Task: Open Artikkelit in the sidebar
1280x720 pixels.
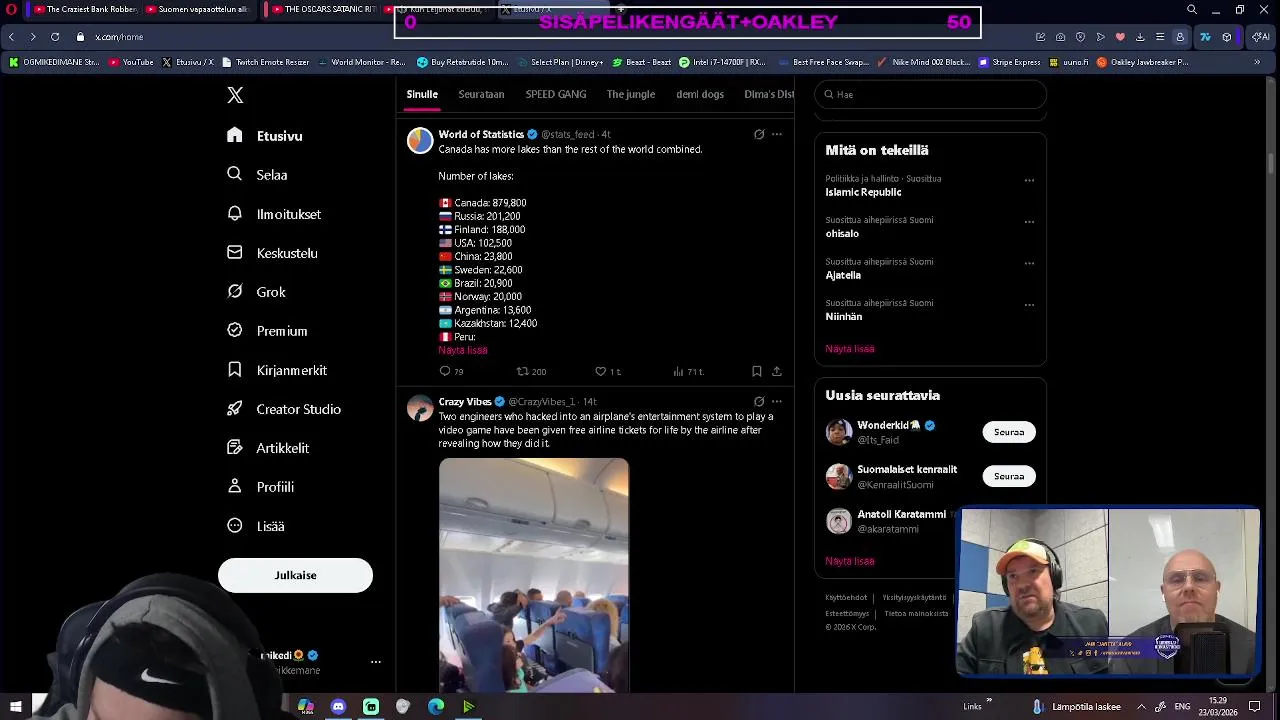Action: pos(268,448)
